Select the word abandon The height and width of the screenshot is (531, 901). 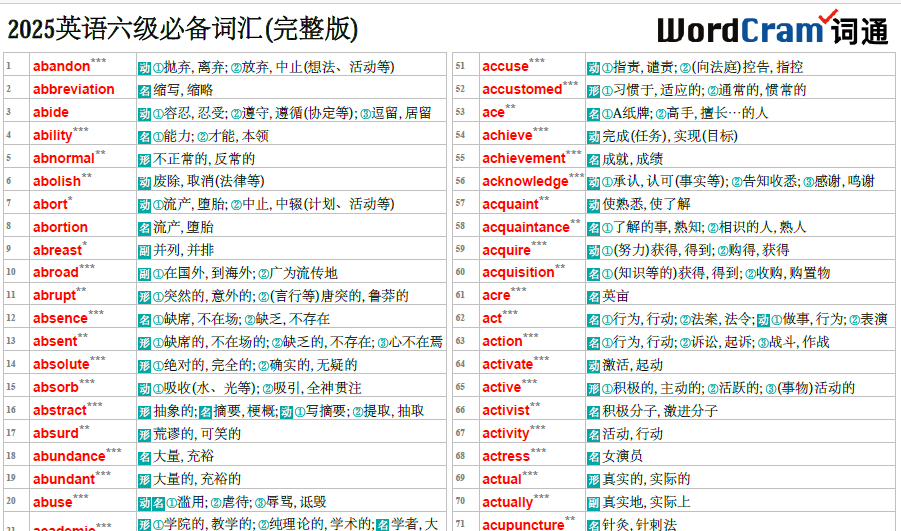pos(61,67)
